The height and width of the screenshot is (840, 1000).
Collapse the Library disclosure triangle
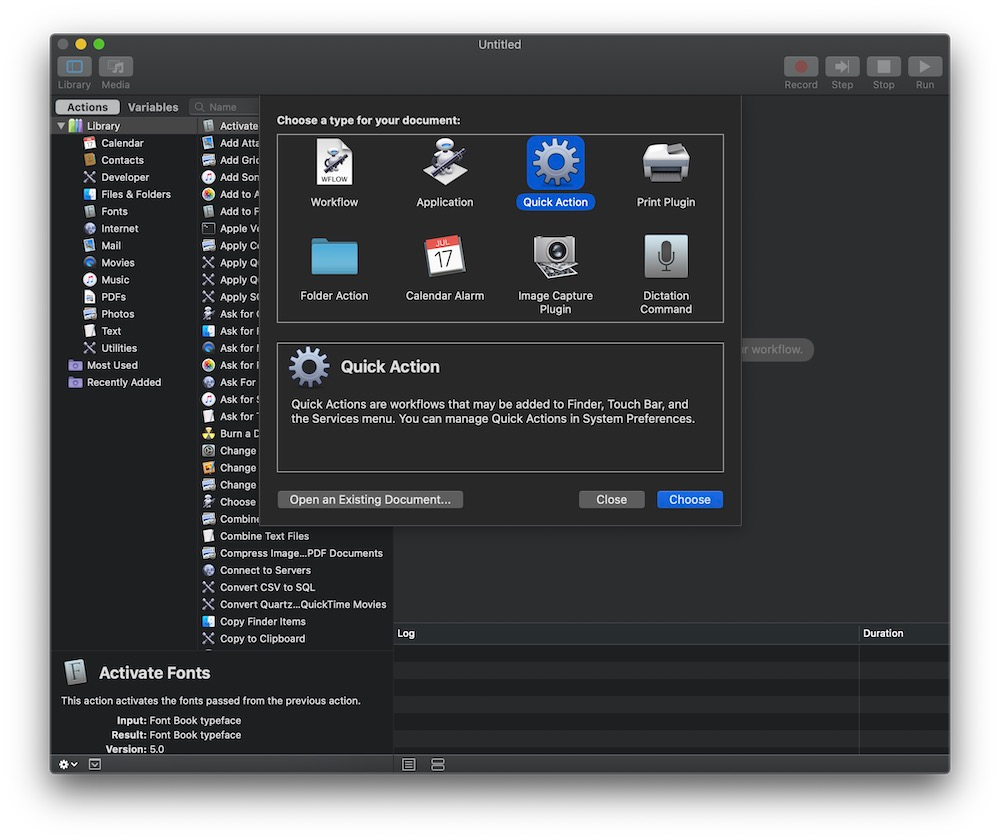61,126
